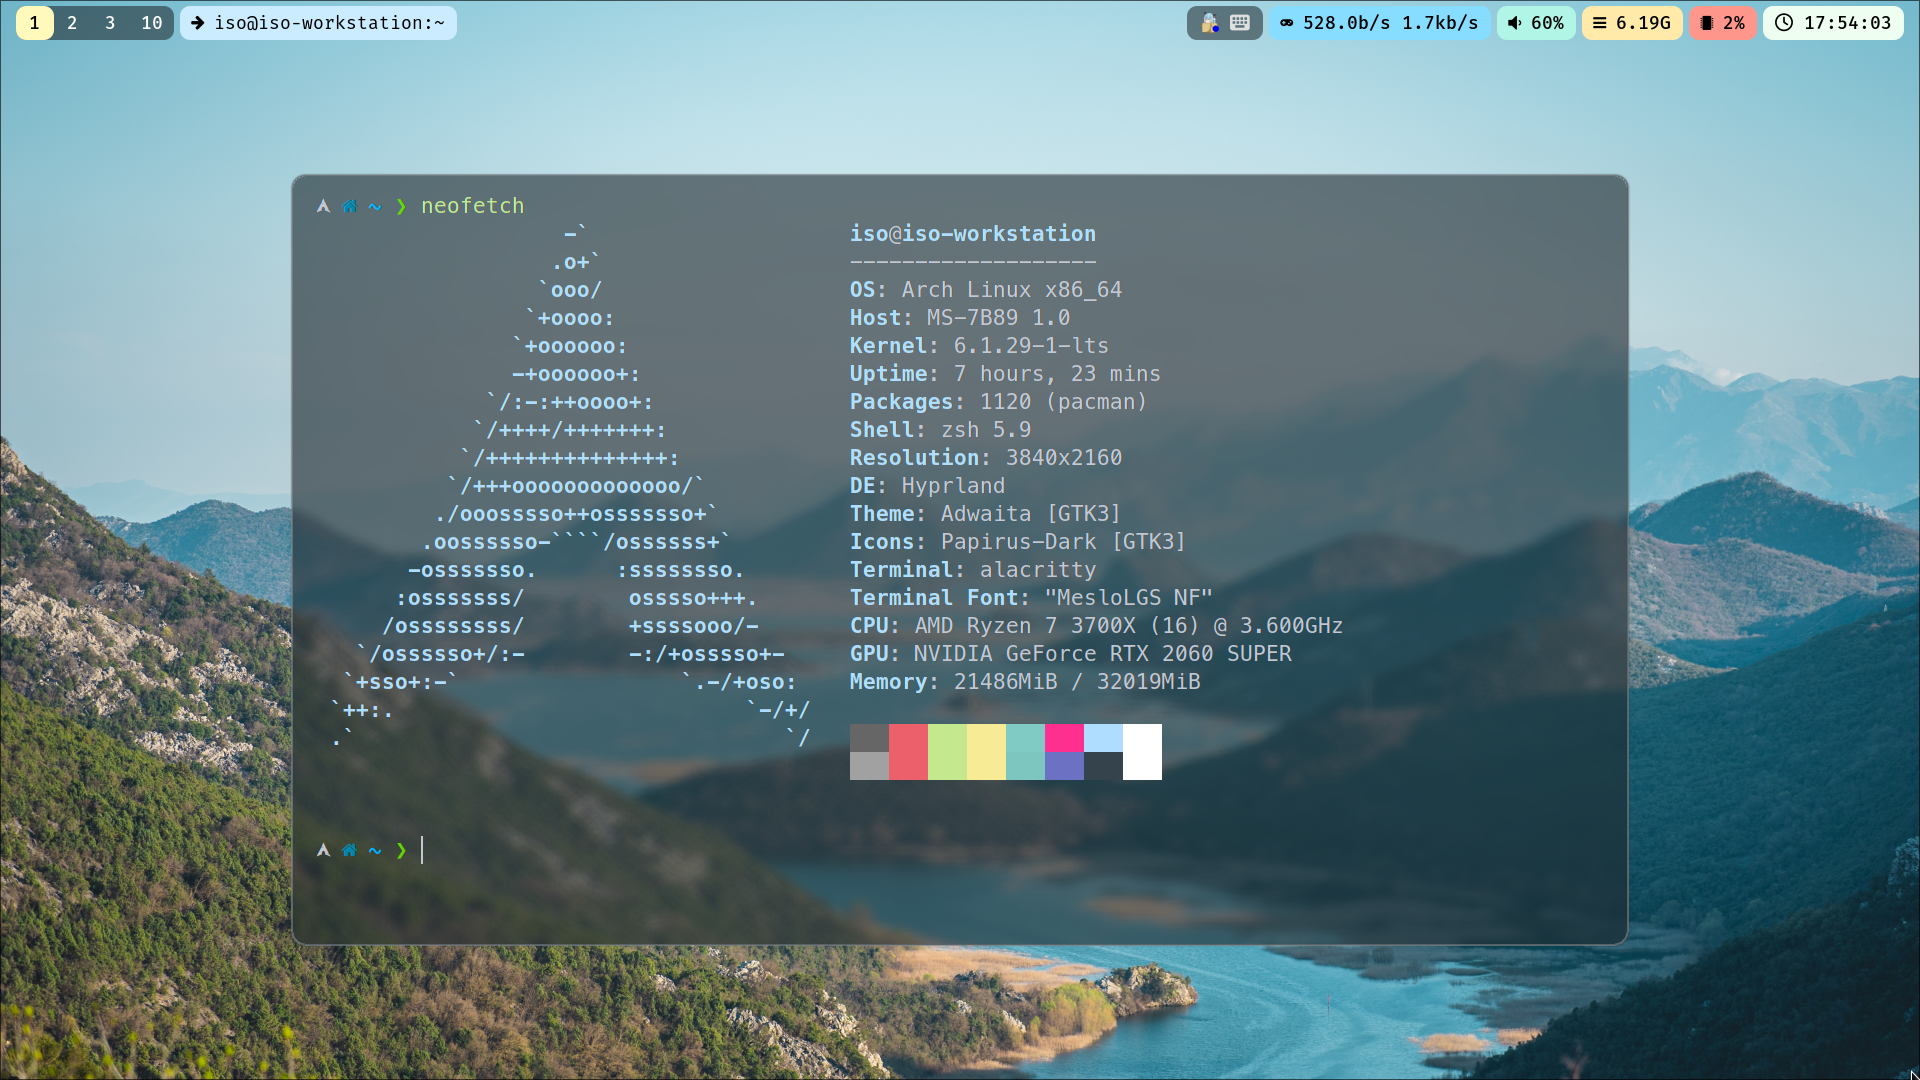Click the iso@iso-workstation window title
The width and height of the screenshot is (1920, 1080).
click(329, 22)
